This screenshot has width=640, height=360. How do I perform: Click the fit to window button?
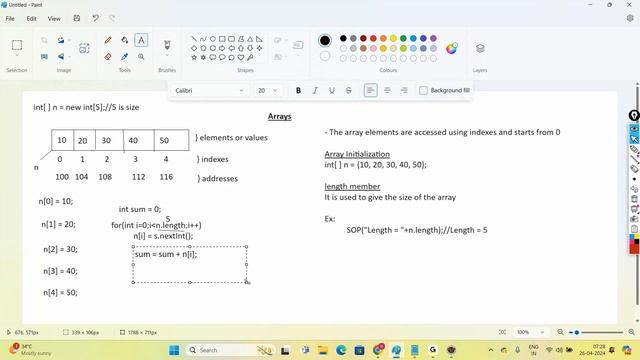(x=502, y=332)
